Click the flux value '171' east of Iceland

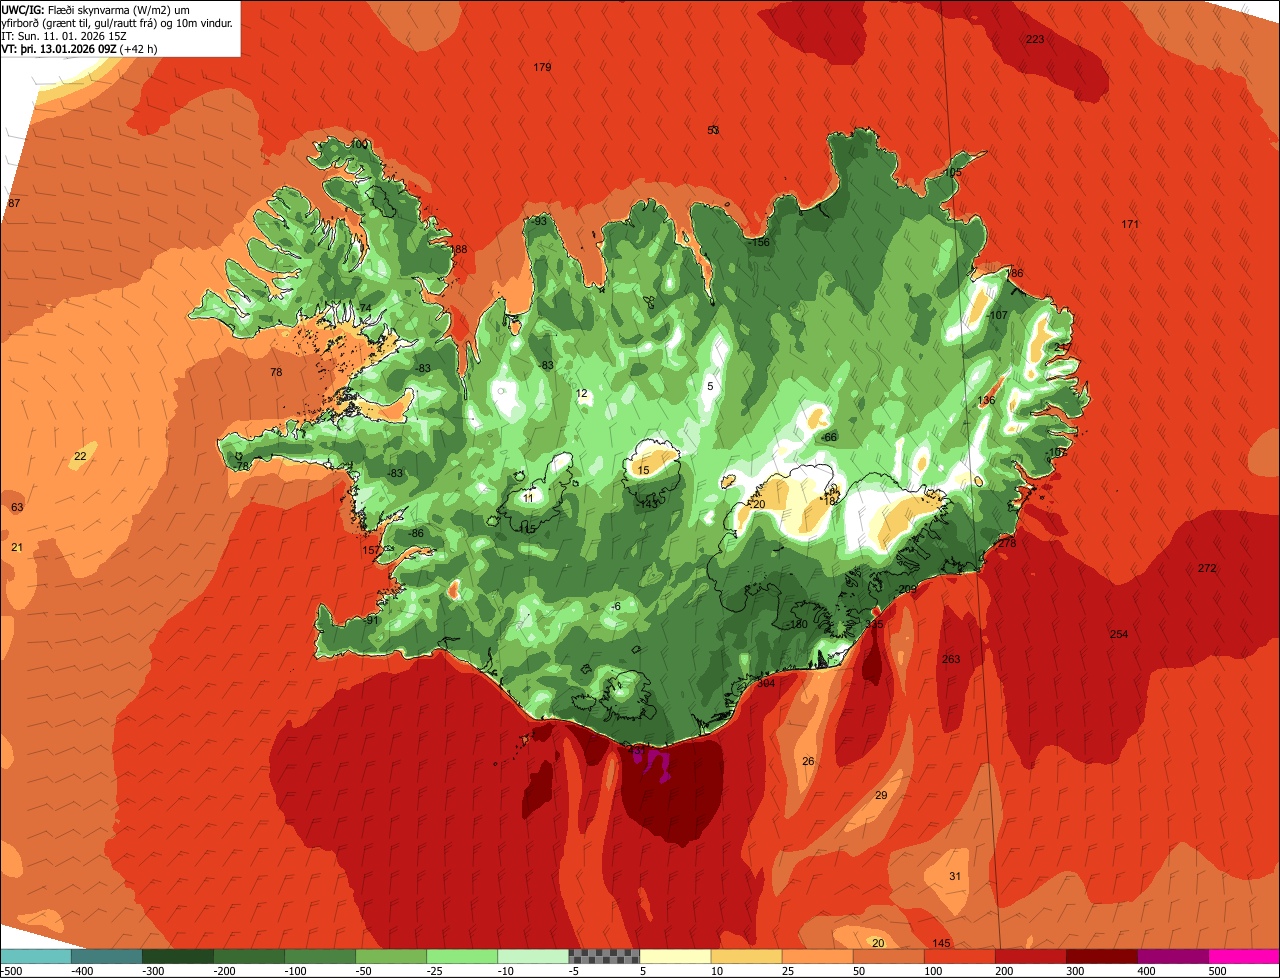tap(1130, 224)
